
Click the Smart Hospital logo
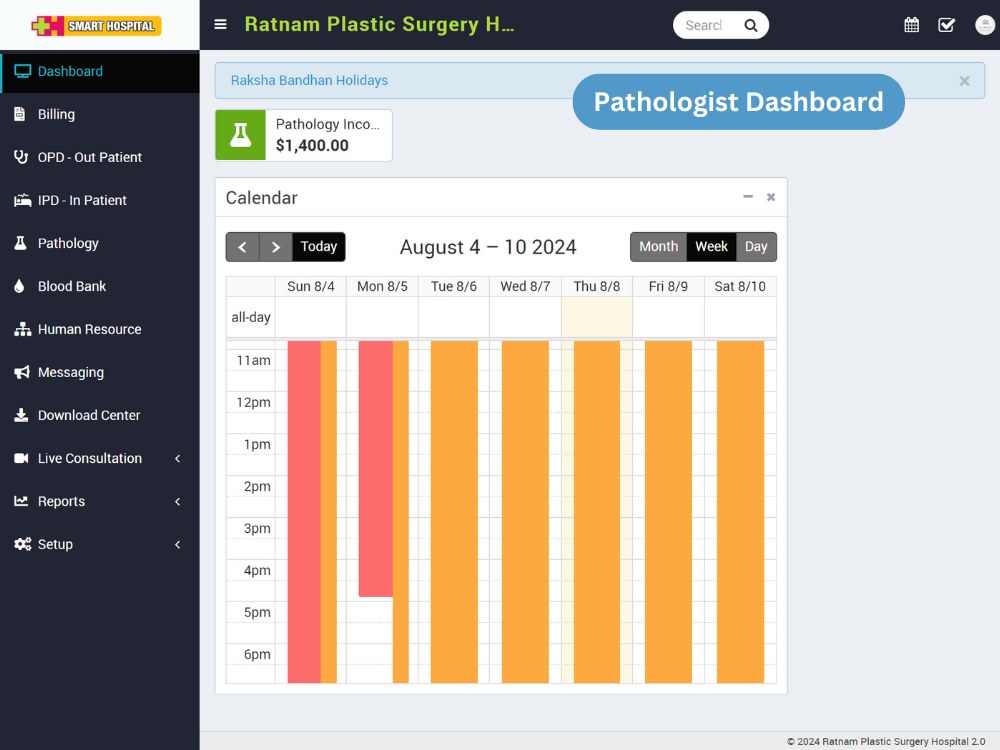96,26
